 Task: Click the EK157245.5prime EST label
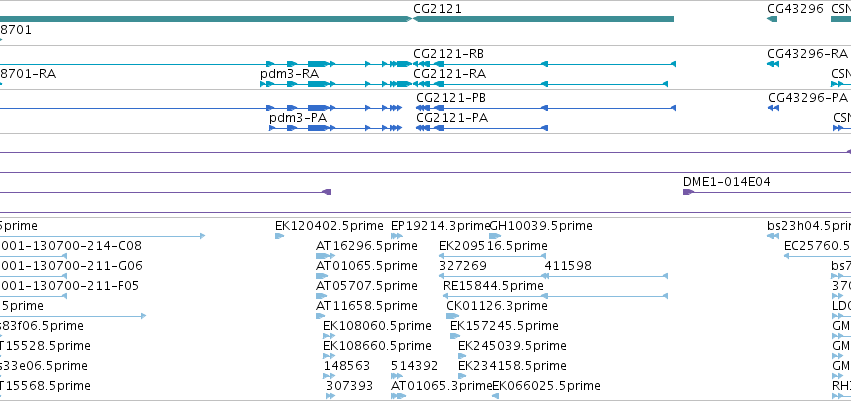504,326
